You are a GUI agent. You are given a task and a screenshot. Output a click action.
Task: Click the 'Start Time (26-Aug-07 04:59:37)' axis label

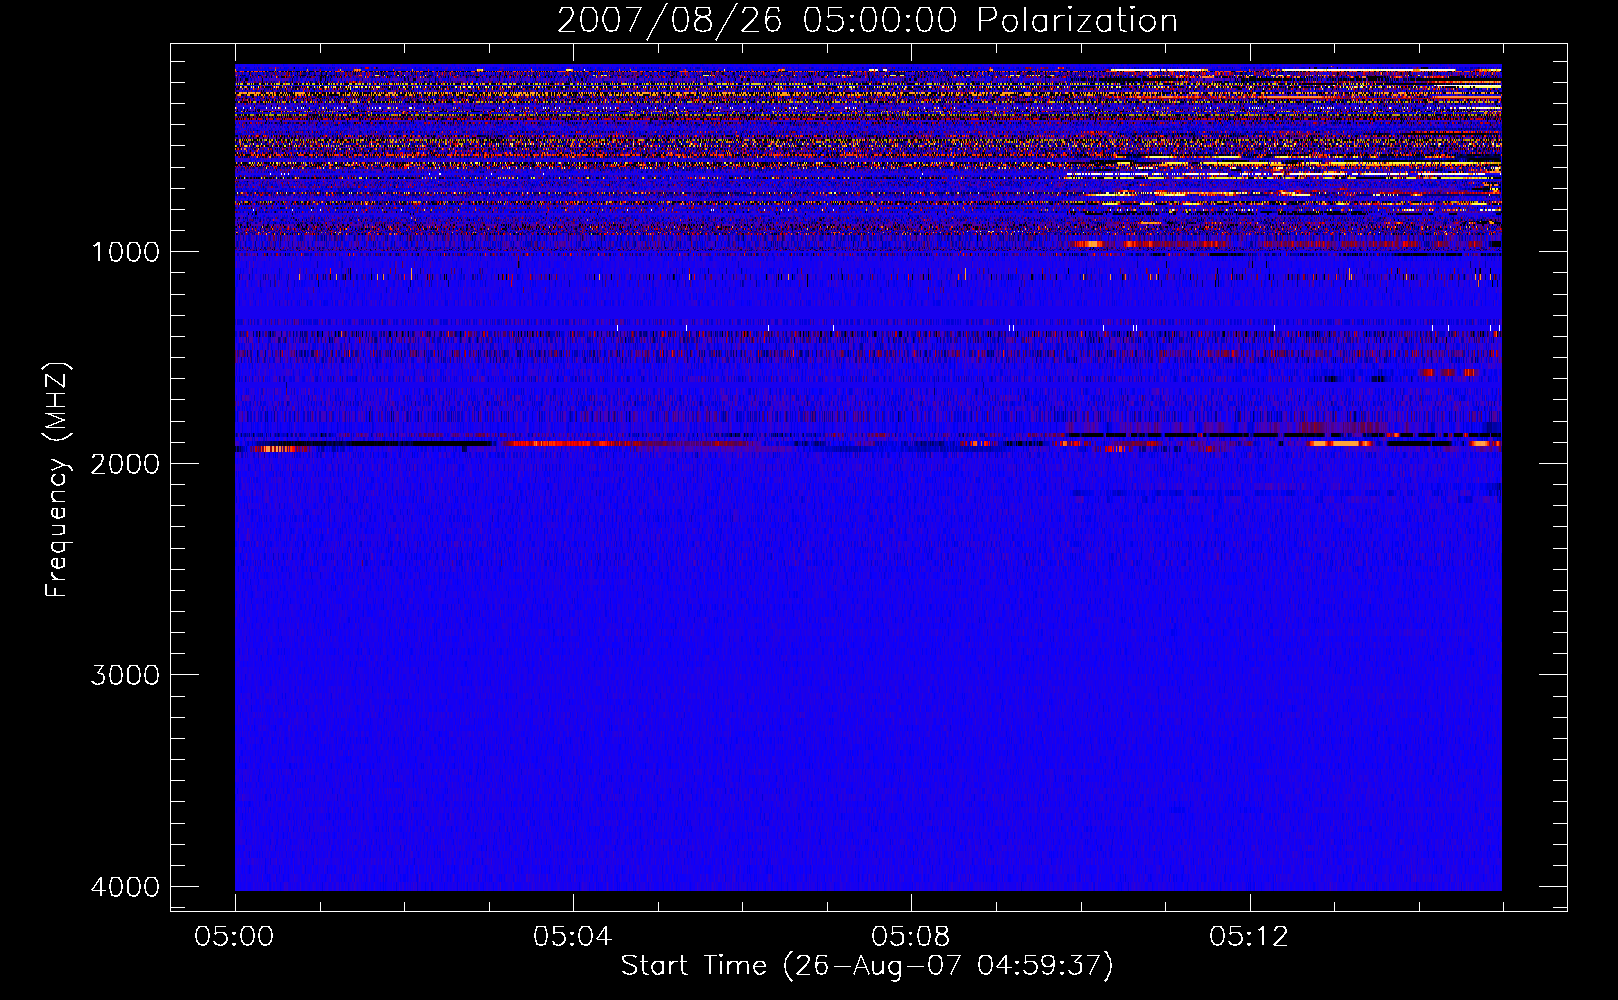click(x=867, y=966)
